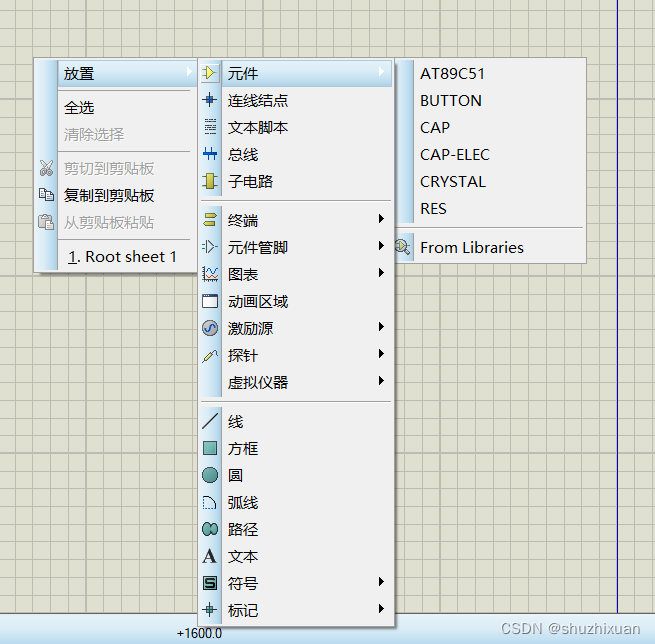The width and height of the screenshot is (655, 644).
Task: Click the component icon beside 元件
Action: tap(210, 74)
